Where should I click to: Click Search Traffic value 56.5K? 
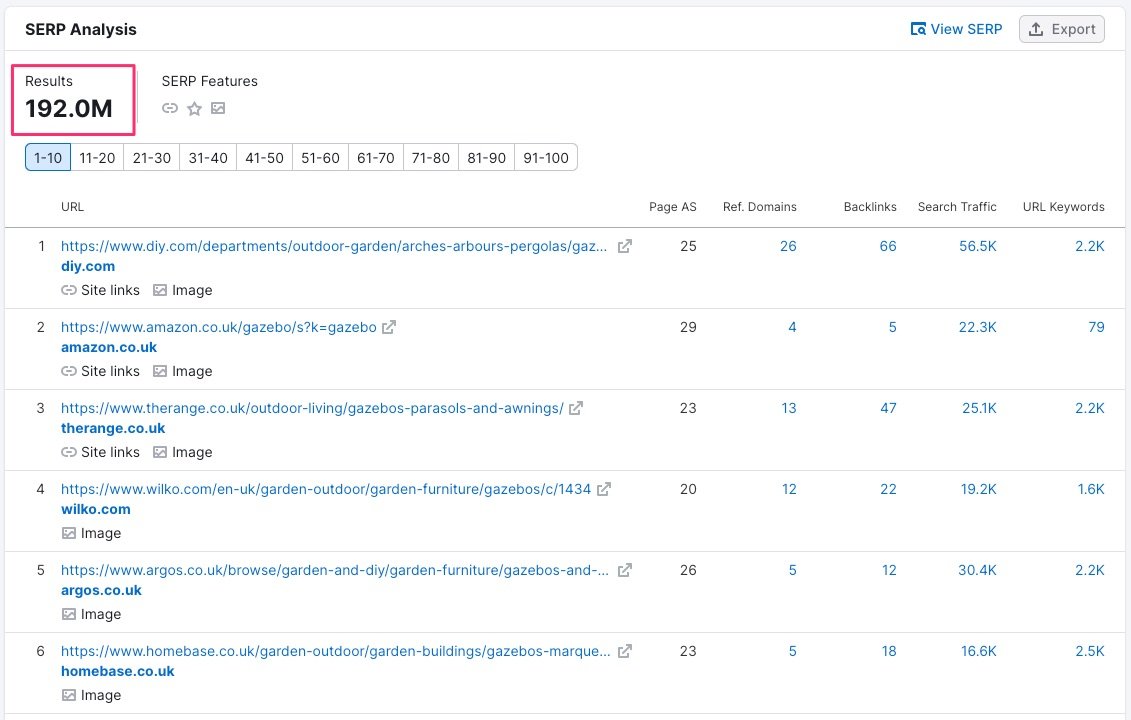977,246
